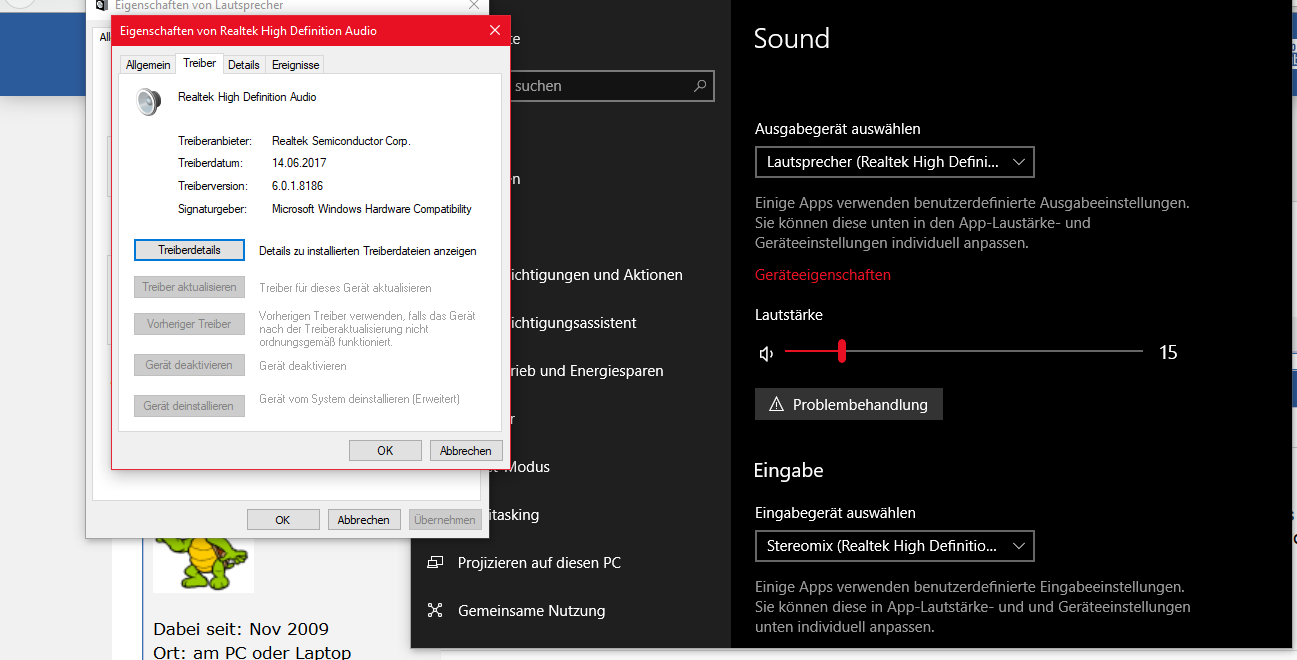The height and width of the screenshot is (660, 1297).
Task: Open Gemeinsame Nutzung settings
Action: pos(531,610)
